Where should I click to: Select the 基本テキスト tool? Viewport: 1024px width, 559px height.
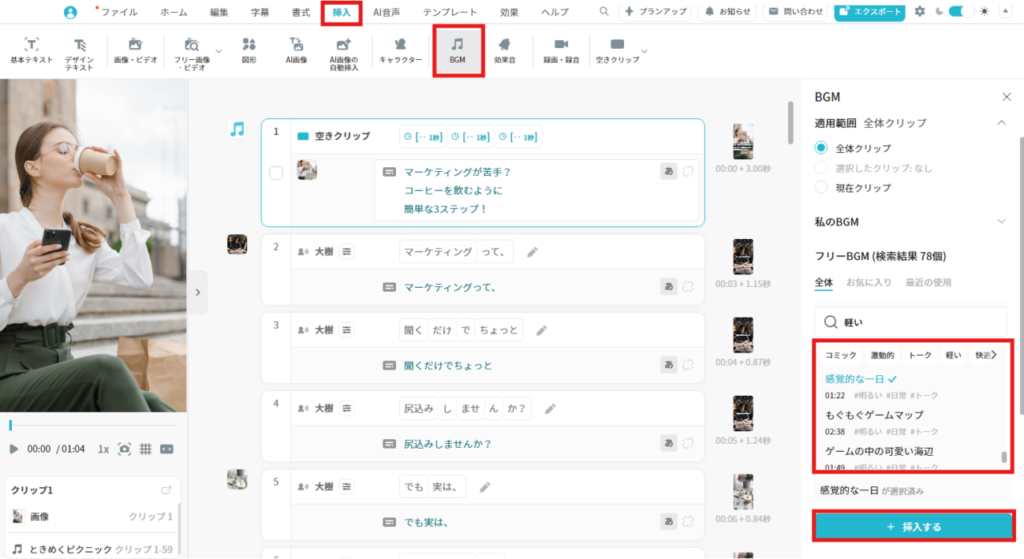coord(31,51)
